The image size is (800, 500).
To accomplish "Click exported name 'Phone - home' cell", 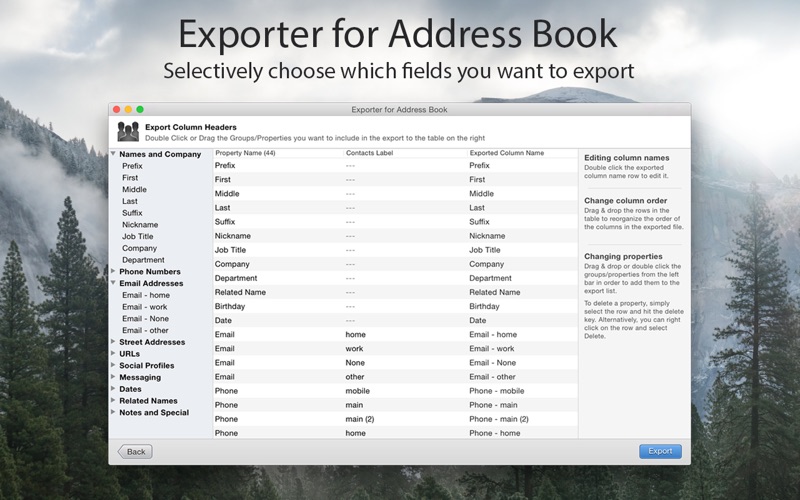I will pos(495,433).
